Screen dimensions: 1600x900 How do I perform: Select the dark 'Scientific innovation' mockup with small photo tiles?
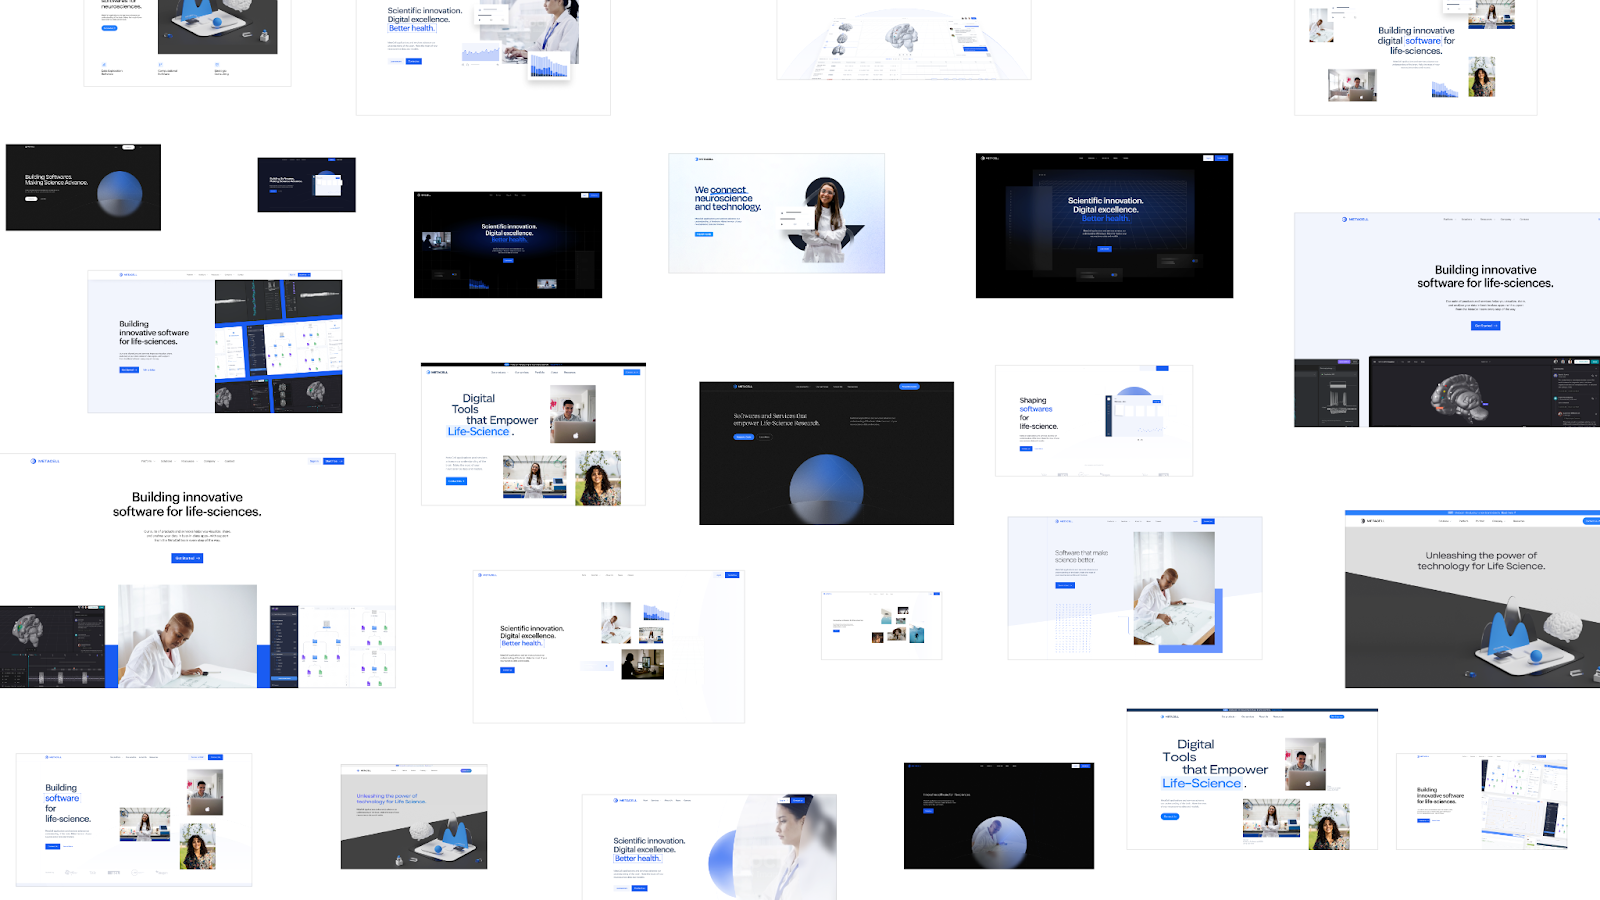(x=508, y=245)
